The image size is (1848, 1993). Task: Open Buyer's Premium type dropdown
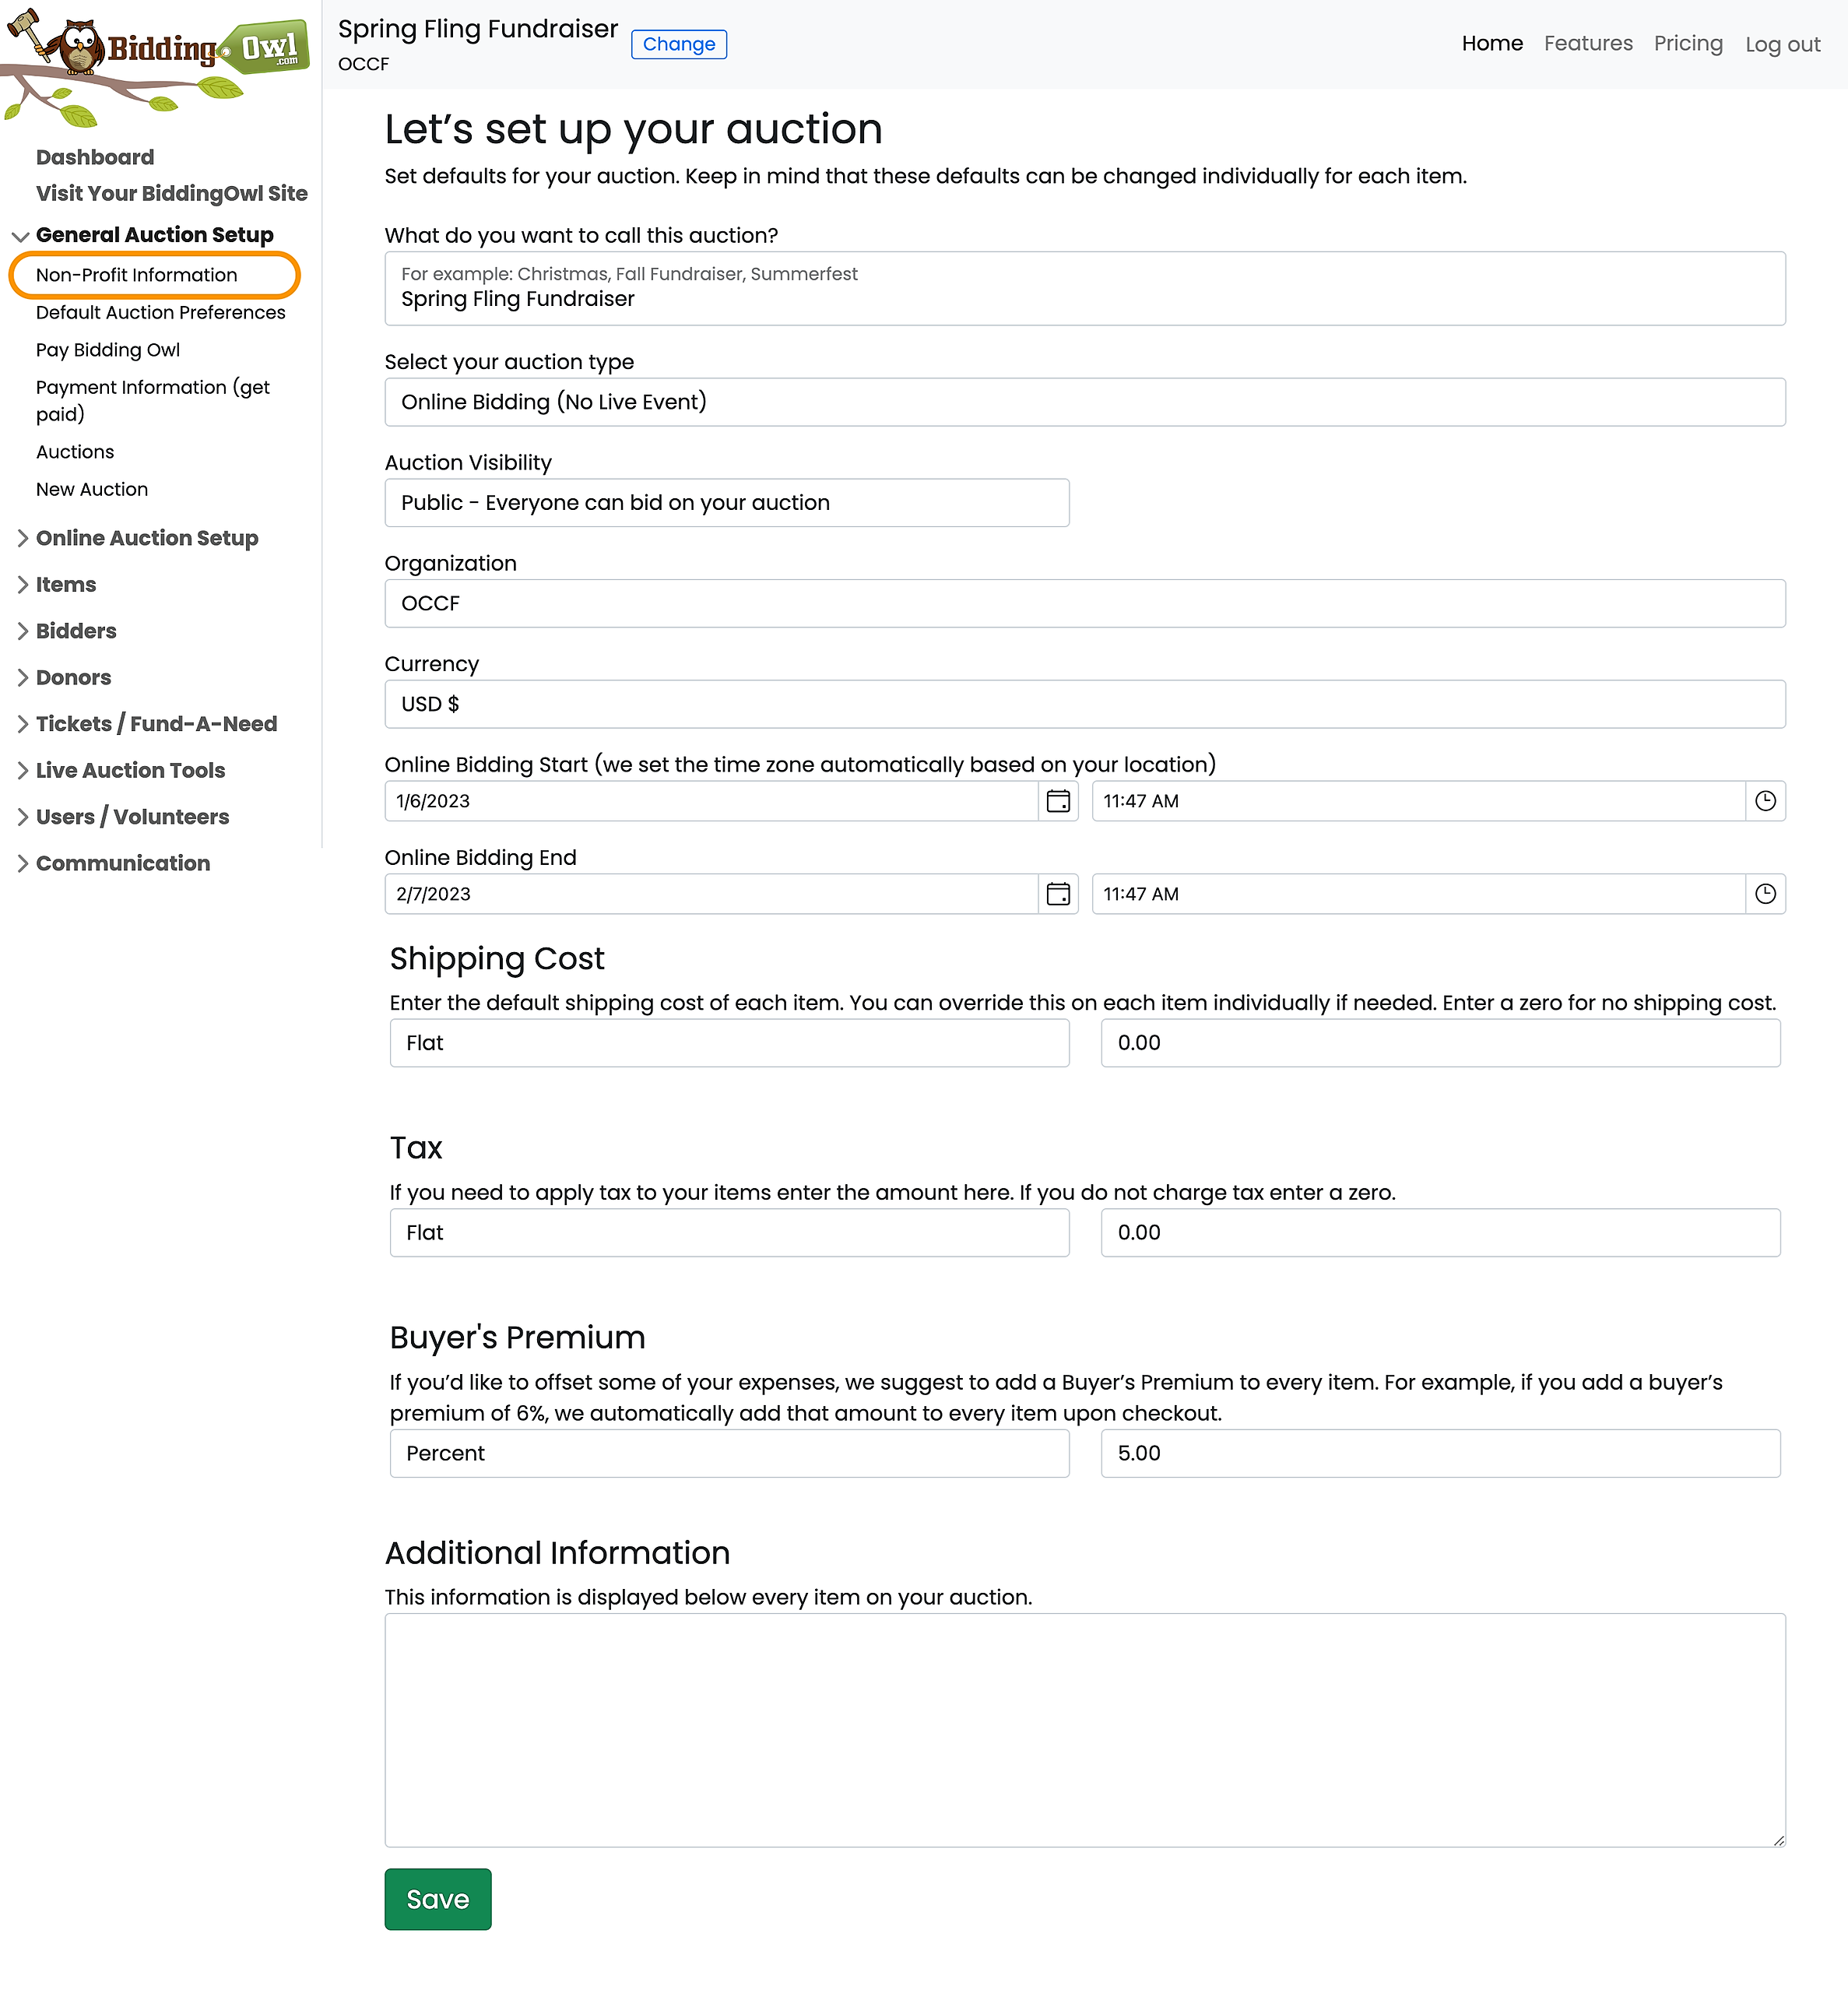pyautogui.click(x=728, y=1453)
